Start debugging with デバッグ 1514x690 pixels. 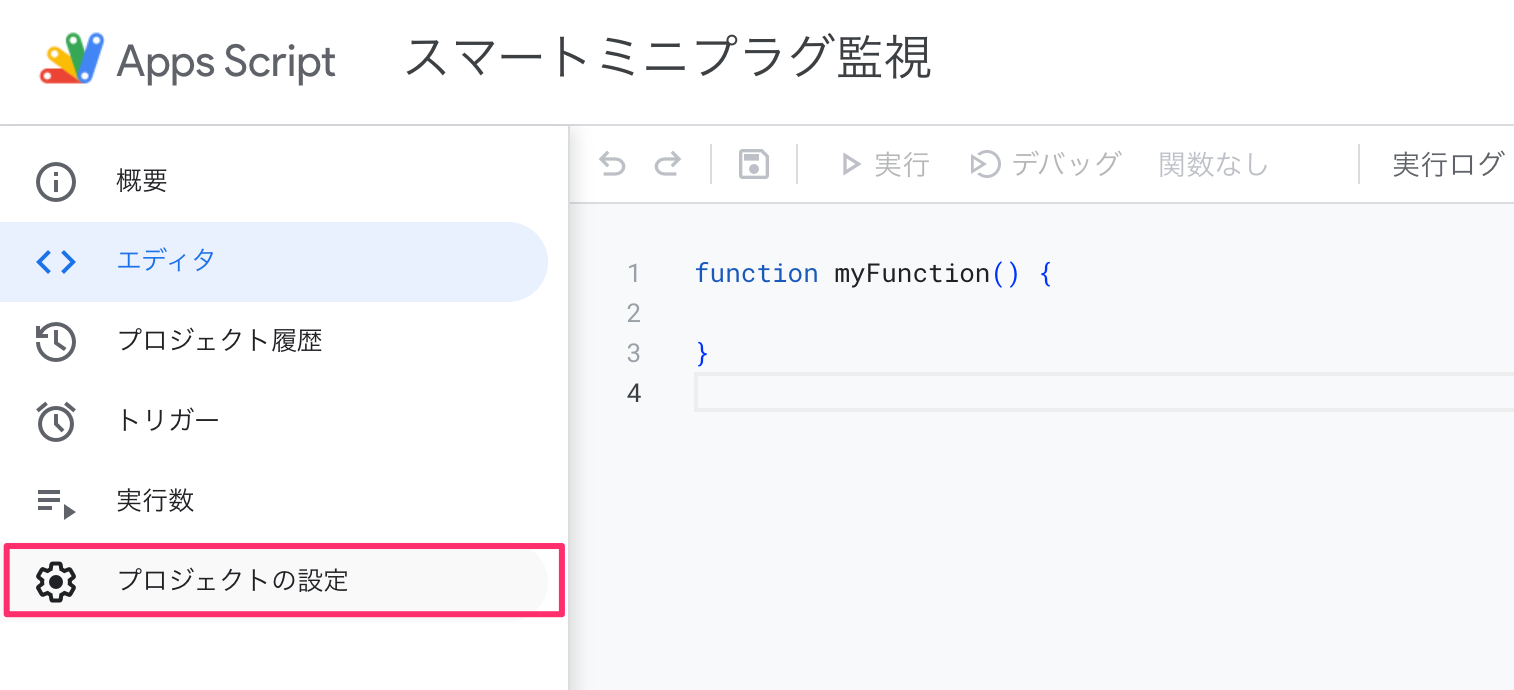click(x=1046, y=164)
